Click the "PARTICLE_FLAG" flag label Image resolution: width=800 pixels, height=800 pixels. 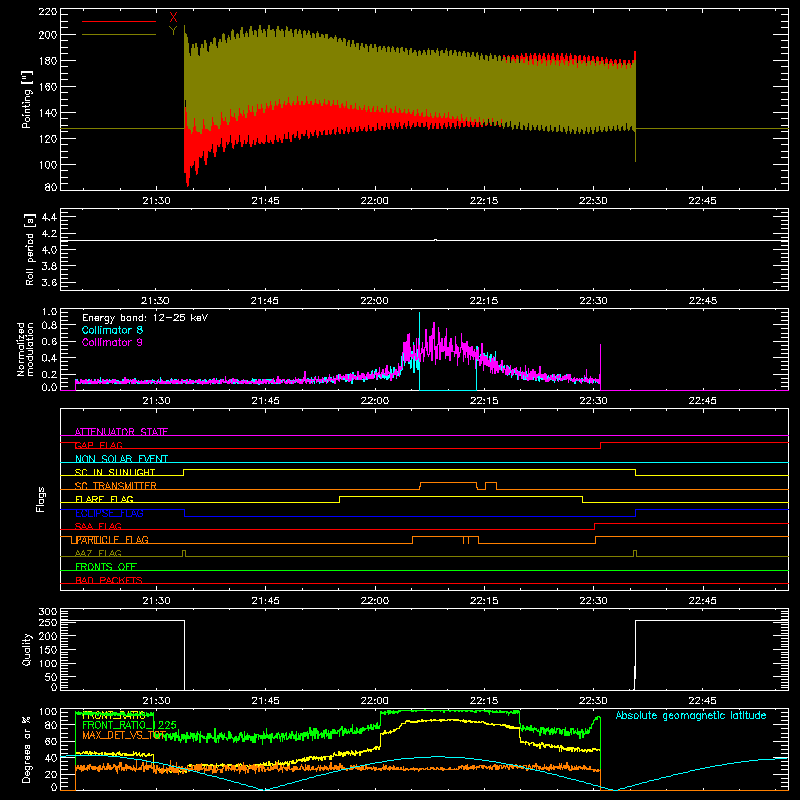click(112, 540)
